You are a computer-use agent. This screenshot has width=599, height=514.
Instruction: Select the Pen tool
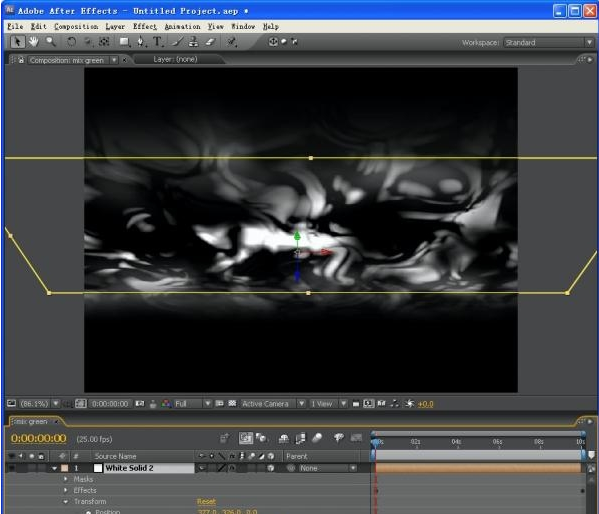141,42
